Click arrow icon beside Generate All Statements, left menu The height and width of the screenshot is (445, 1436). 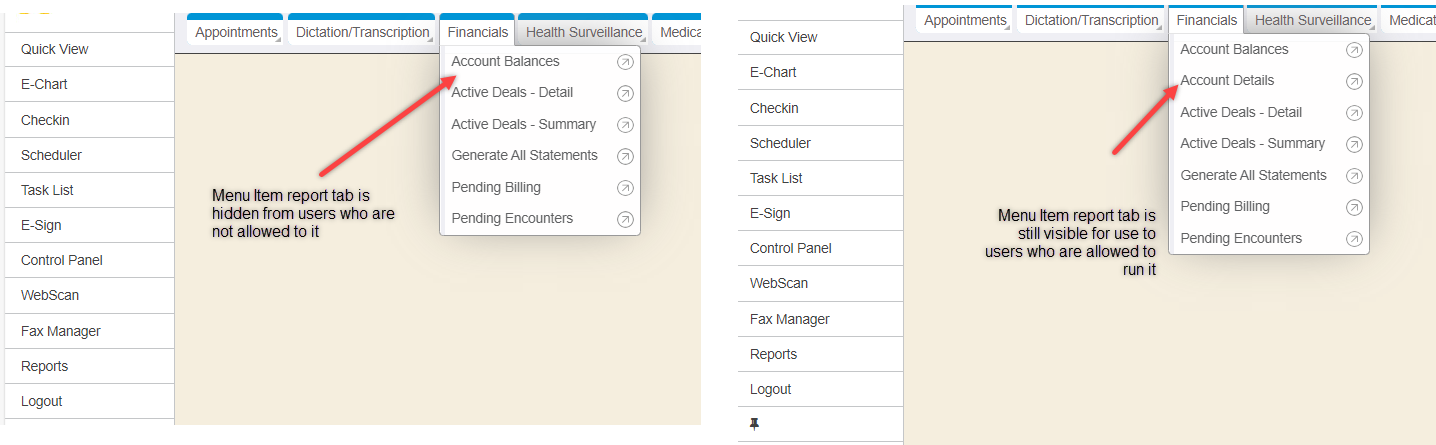pyautogui.click(x=625, y=156)
